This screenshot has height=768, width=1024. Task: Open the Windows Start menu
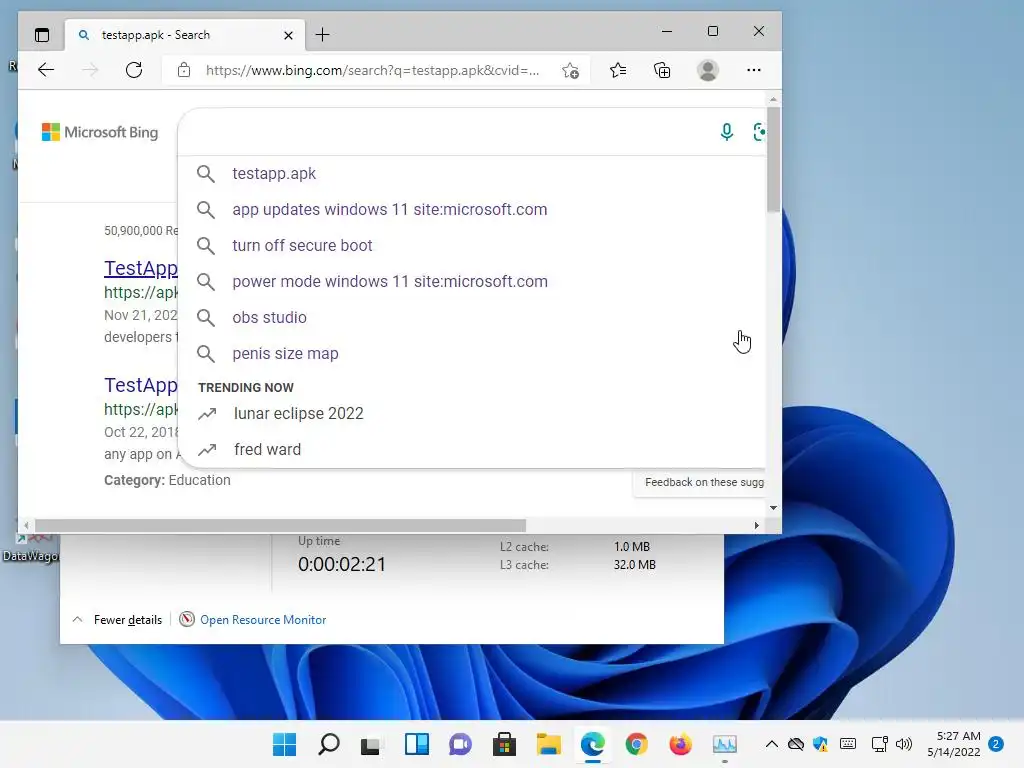point(284,744)
